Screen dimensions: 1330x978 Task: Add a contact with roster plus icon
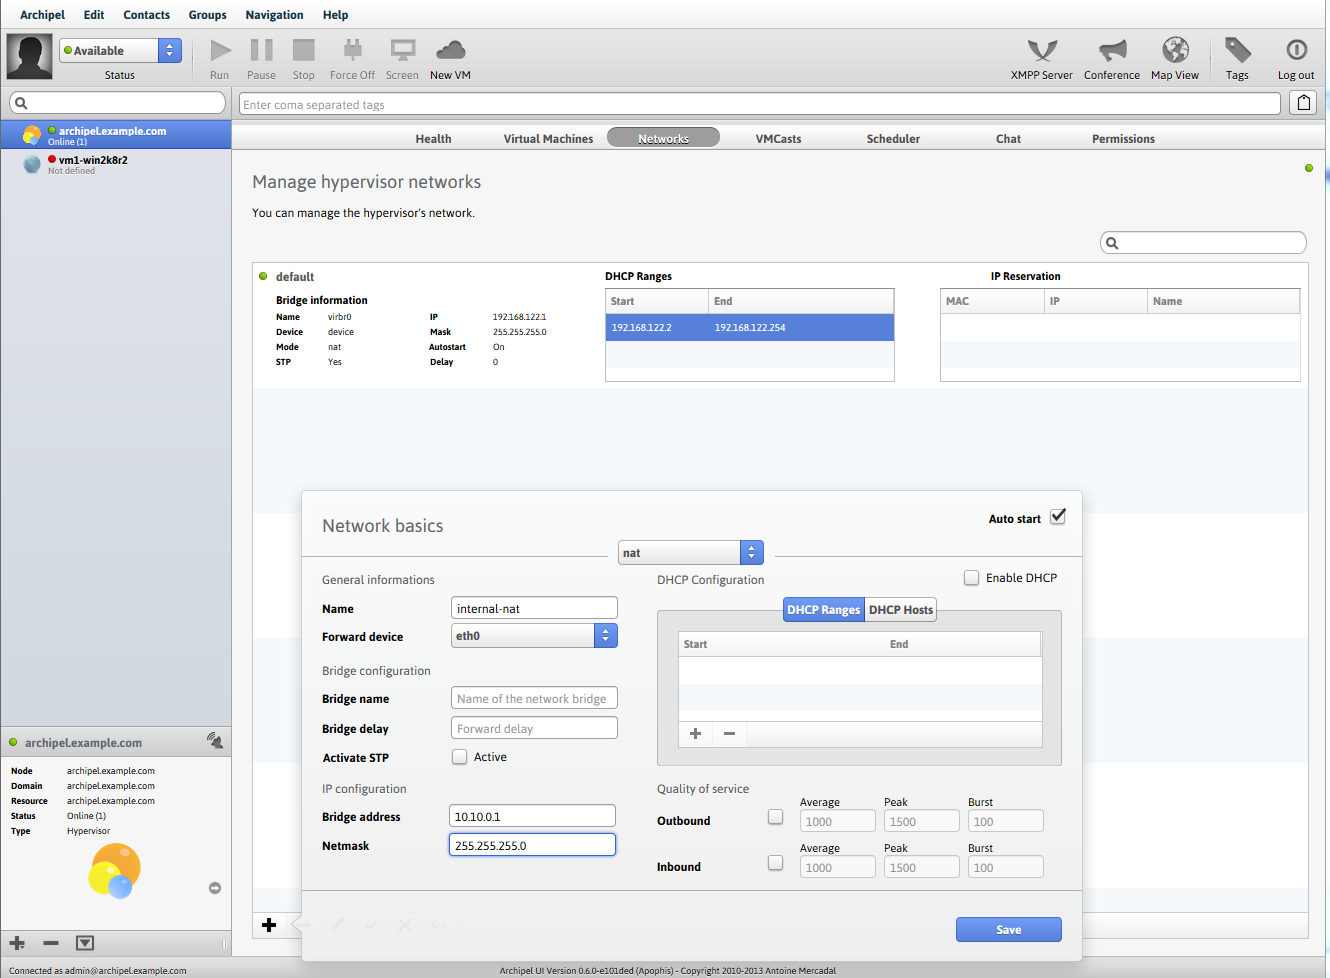(17, 943)
